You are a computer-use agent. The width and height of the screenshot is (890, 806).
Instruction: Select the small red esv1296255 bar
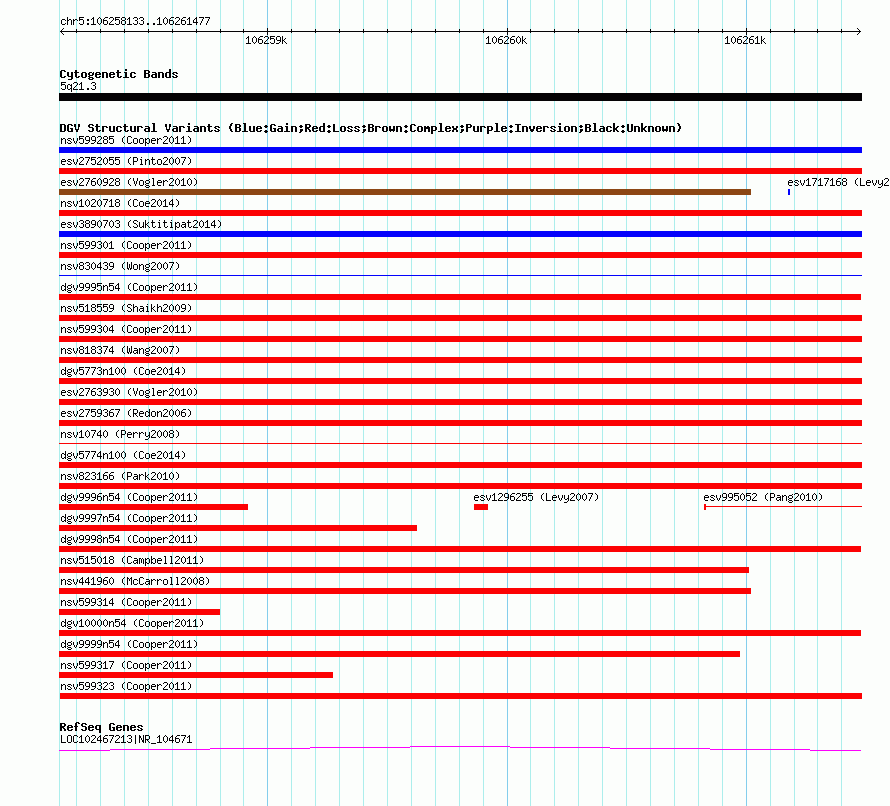pyautogui.click(x=481, y=507)
